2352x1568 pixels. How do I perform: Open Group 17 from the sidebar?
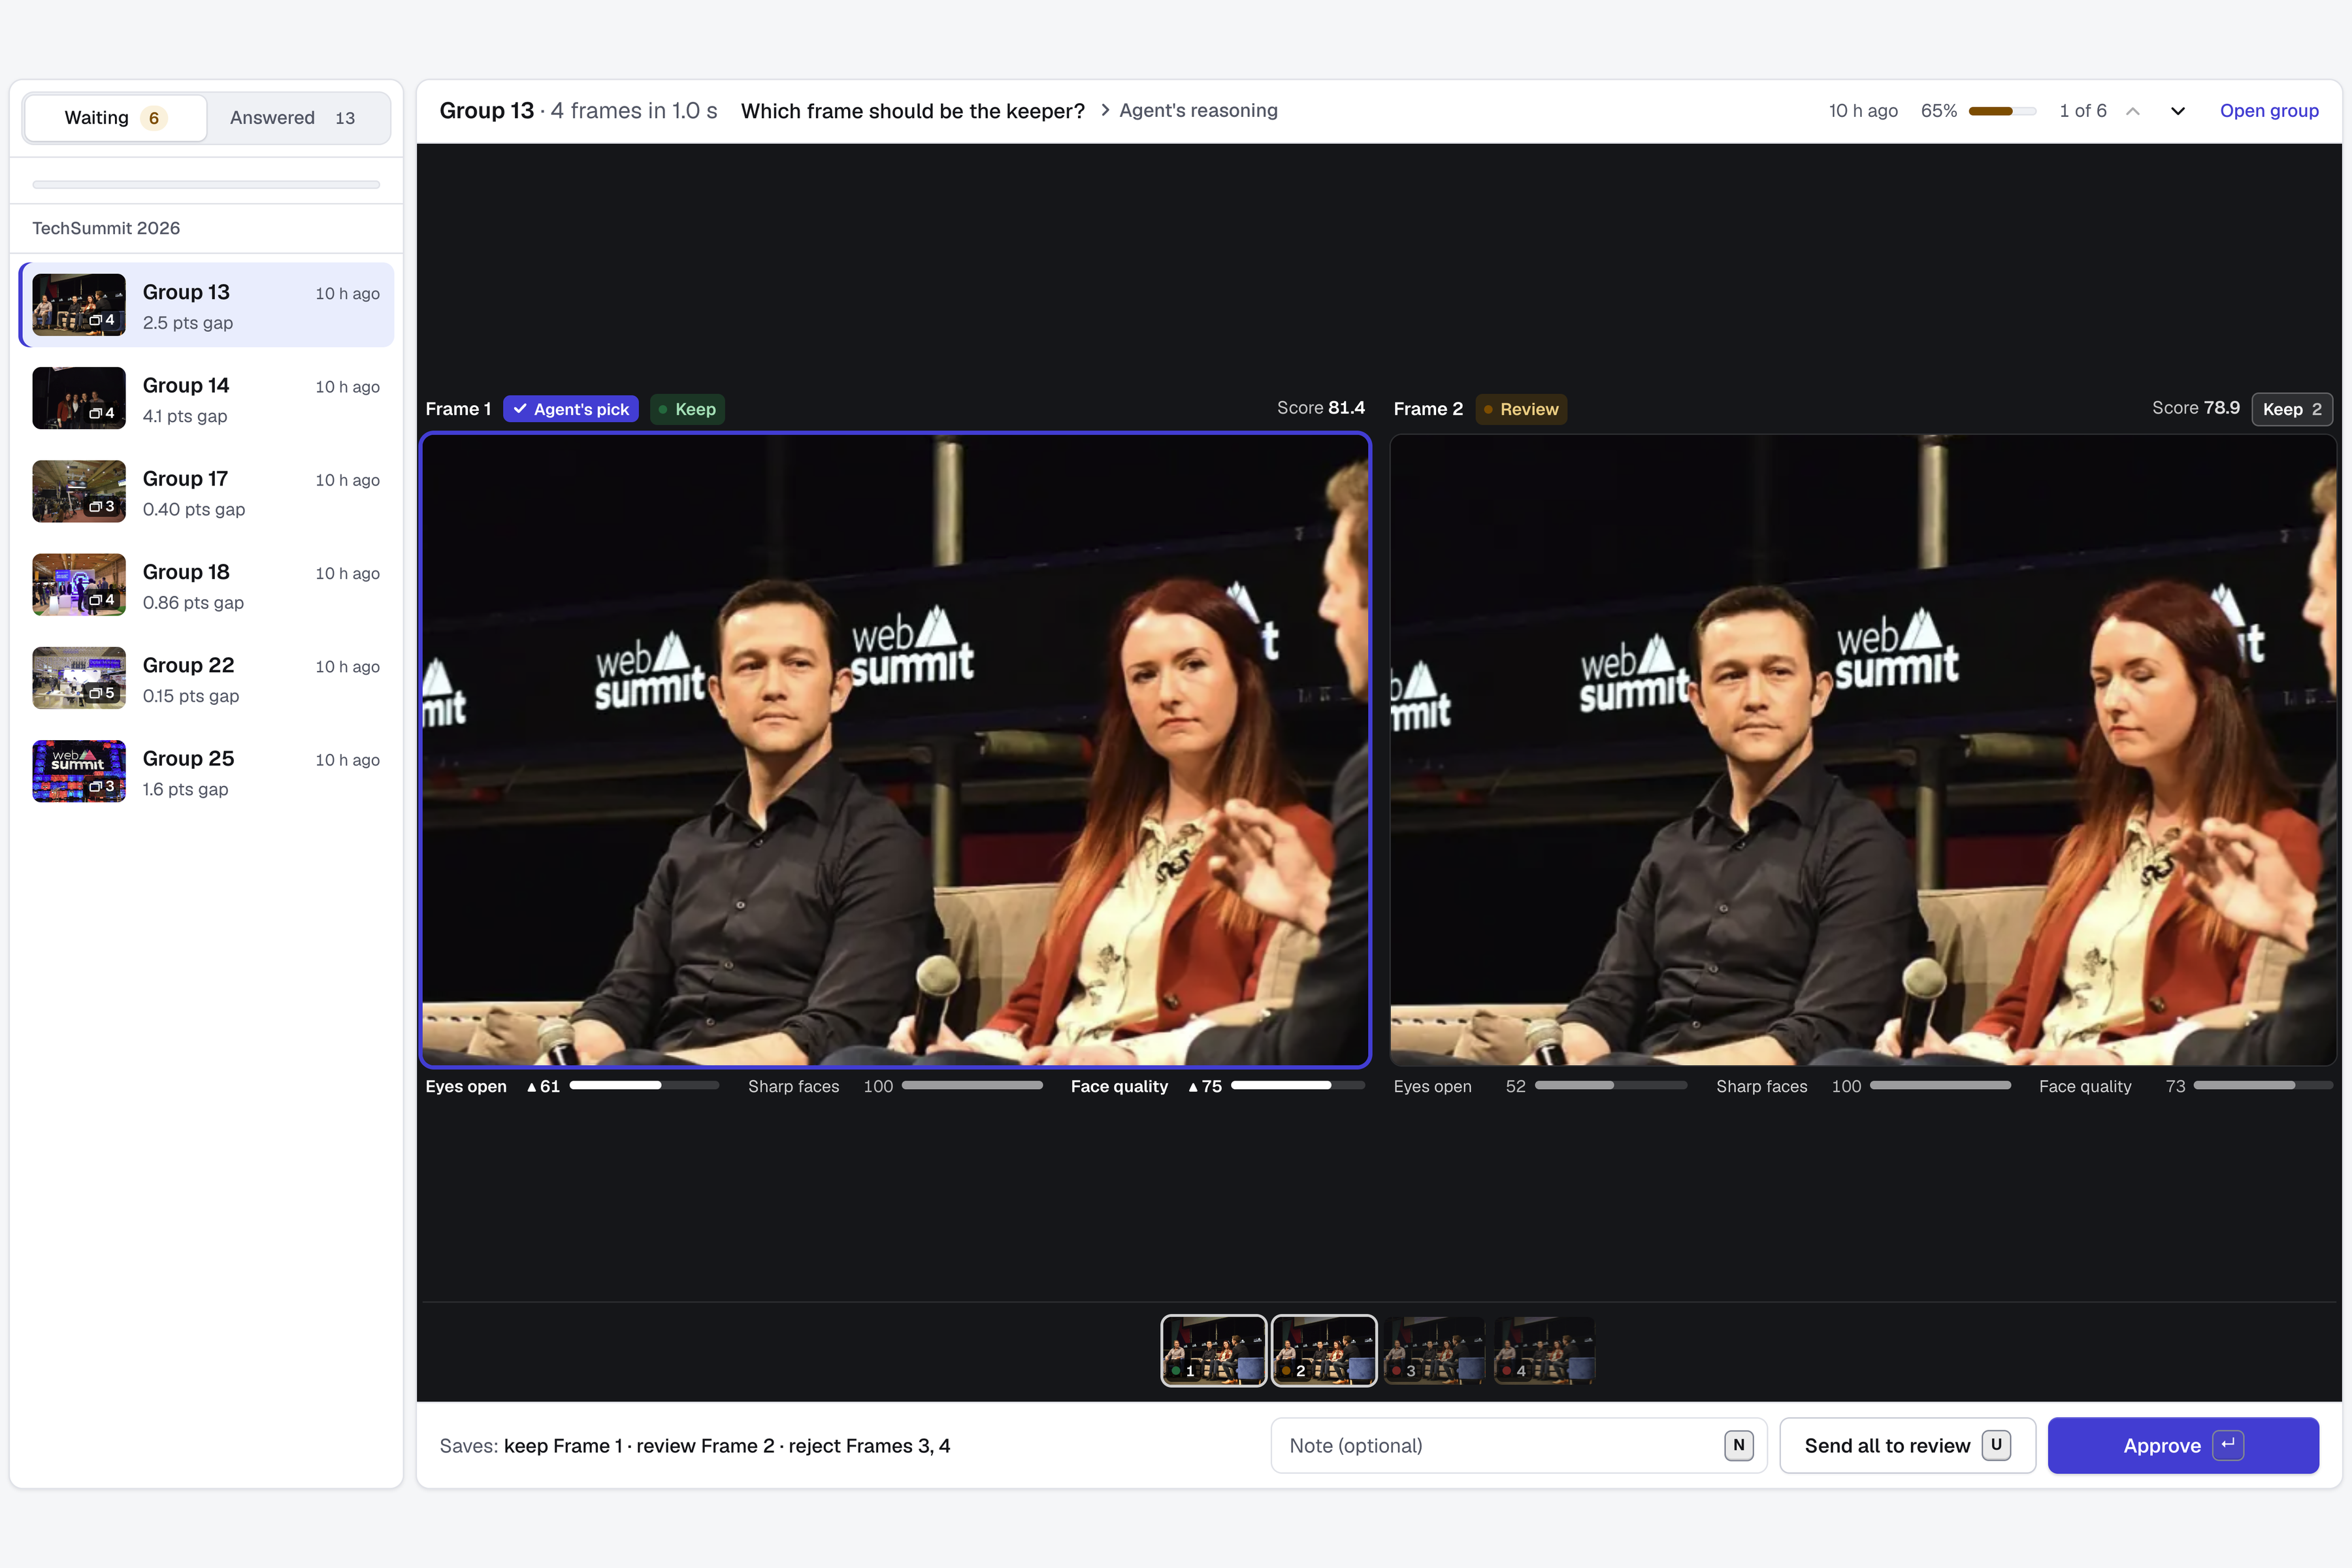point(207,491)
